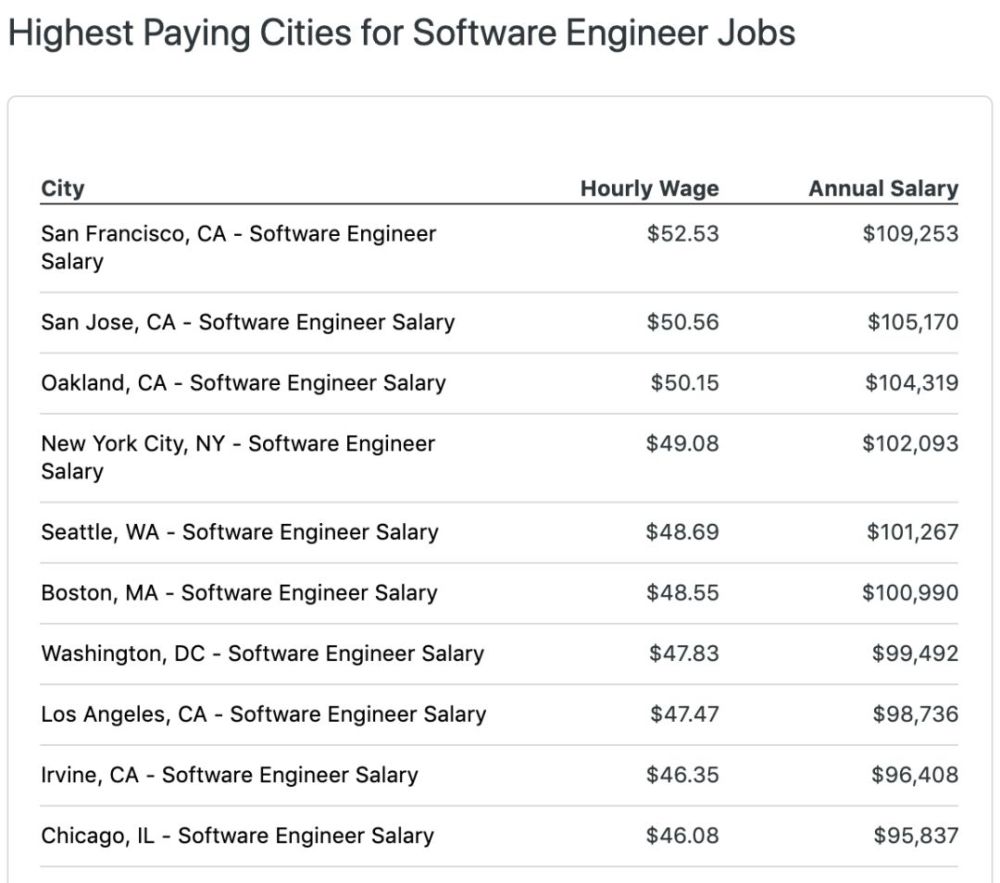This screenshot has height=883, width=1000.
Task: Click the $100,990 annual salary for Boston
Action: click(x=910, y=593)
